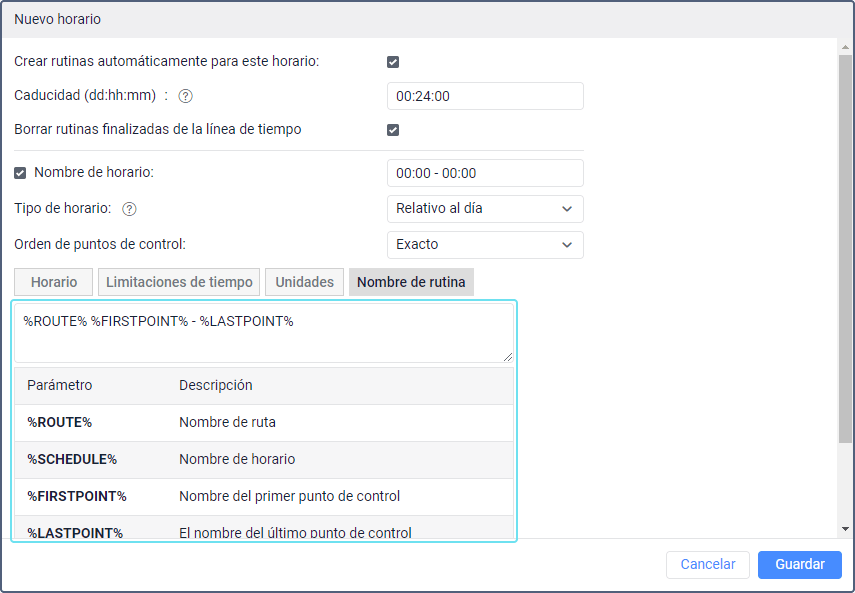
Task: Focus the Caducidad 00:24:00 field
Action: (485, 96)
